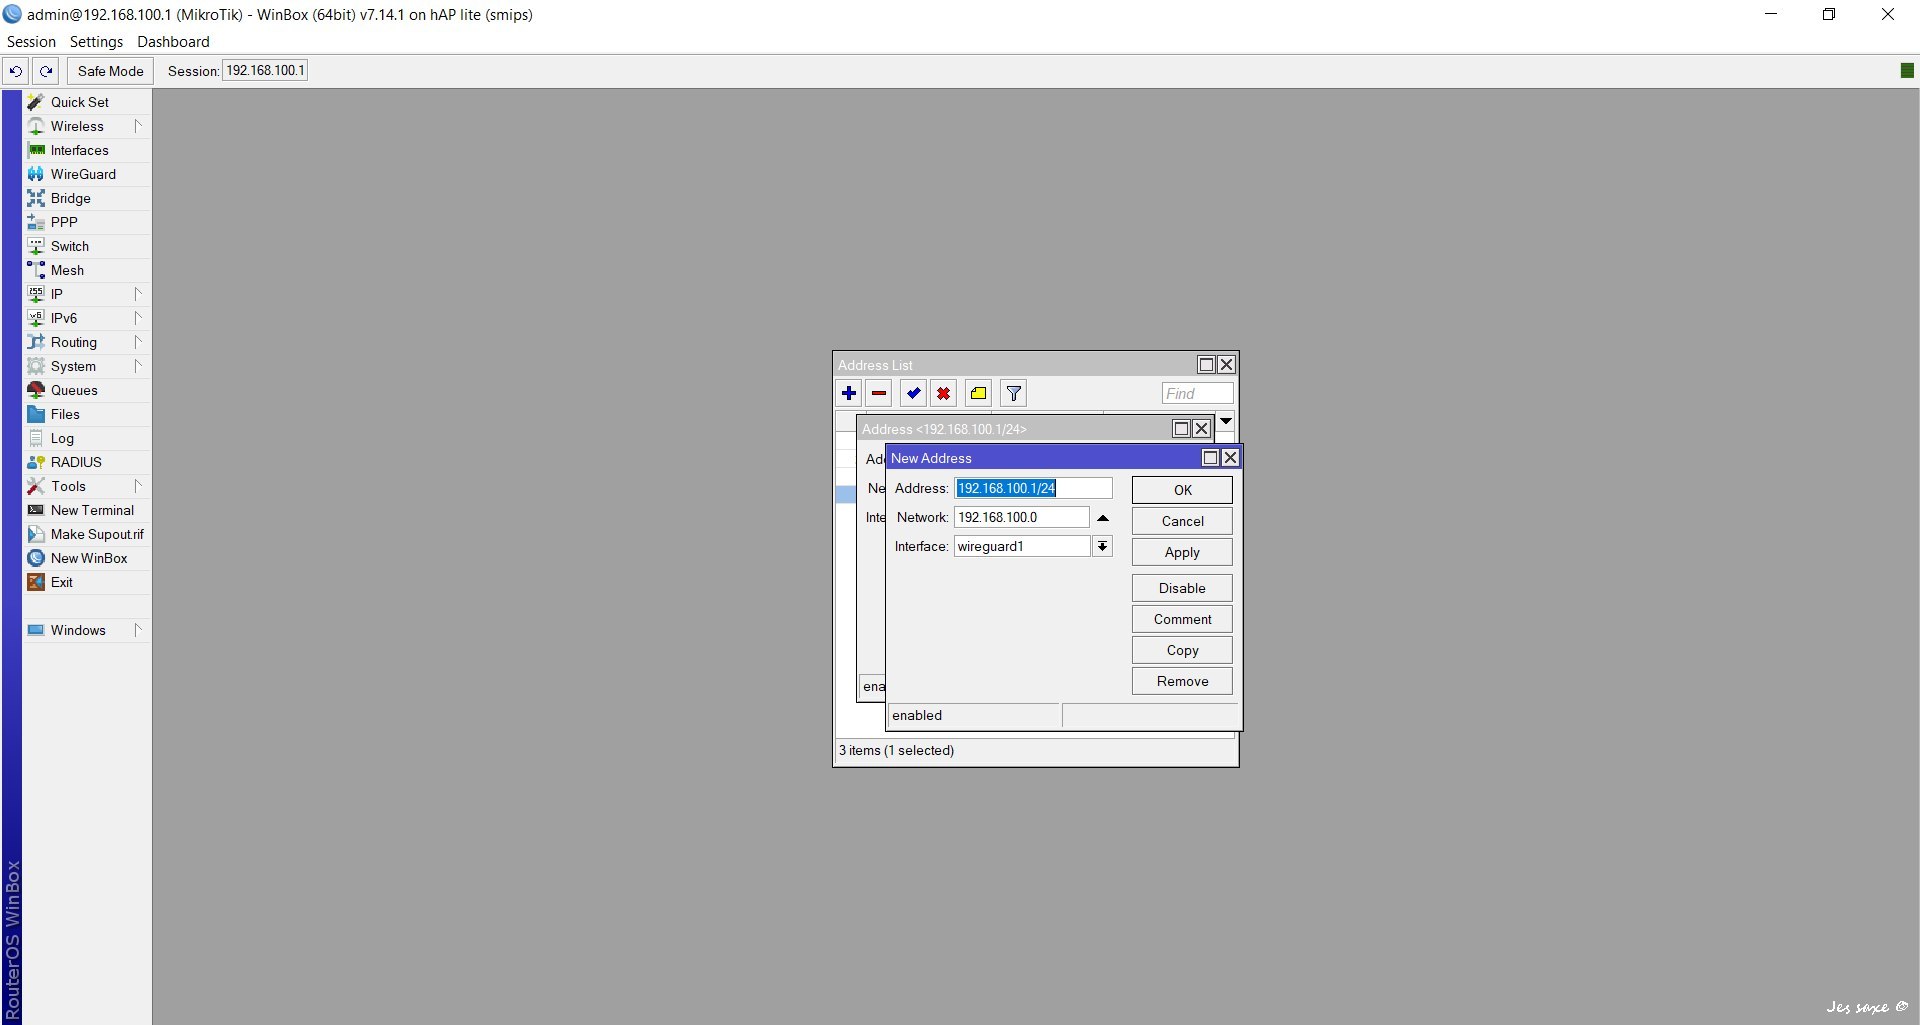Viewport: 1920px width, 1025px height.
Task: Open the Session menu
Action: (31, 42)
